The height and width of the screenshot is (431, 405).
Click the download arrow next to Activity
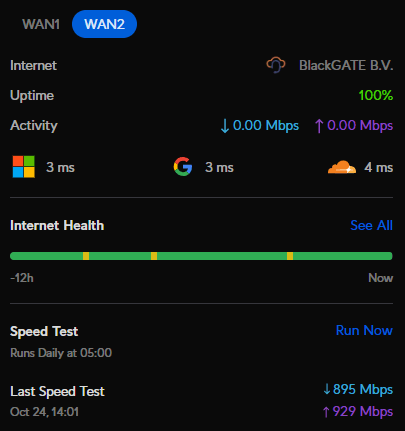225,126
